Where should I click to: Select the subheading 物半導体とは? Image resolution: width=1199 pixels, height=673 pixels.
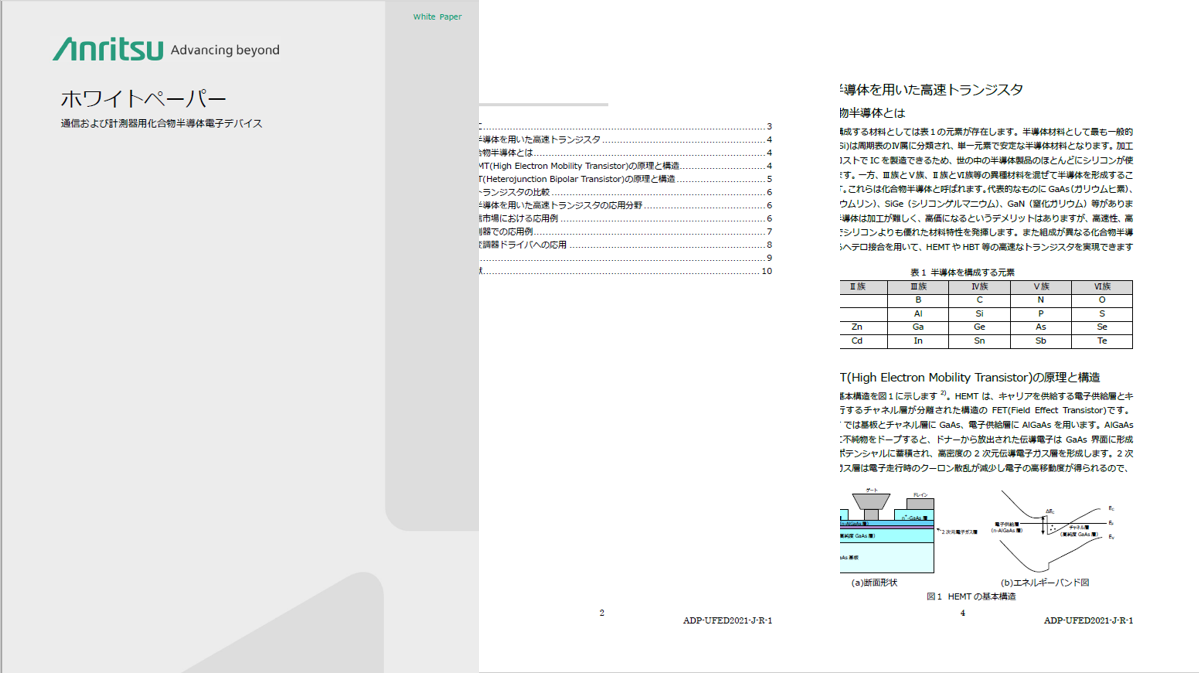pyautogui.click(x=872, y=113)
